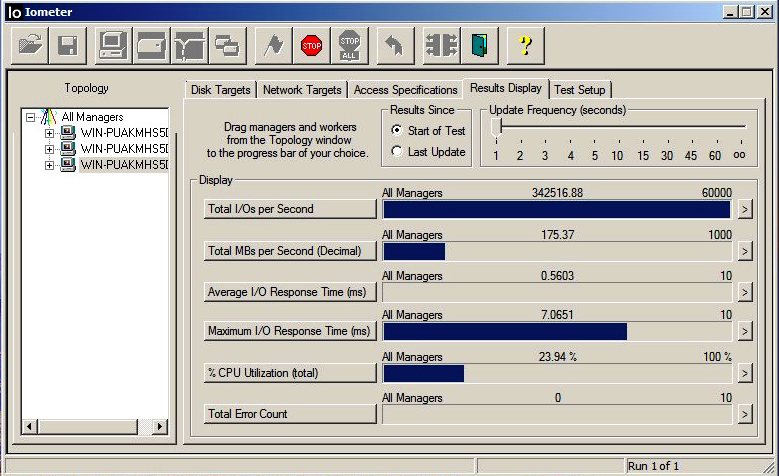Click the Save configuration disk icon
Image resolution: width=779 pixels, height=476 pixels.
tap(68, 46)
